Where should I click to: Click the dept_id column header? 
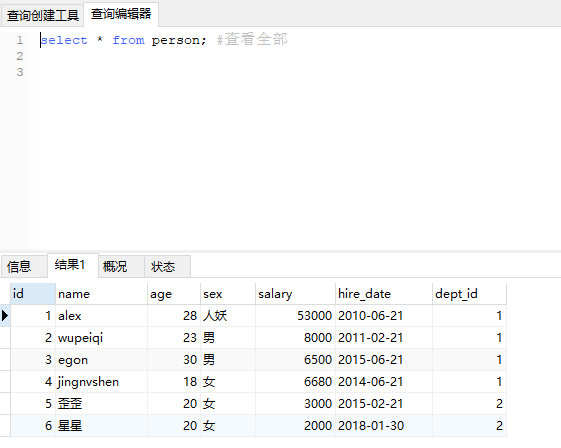(x=469, y=294)
